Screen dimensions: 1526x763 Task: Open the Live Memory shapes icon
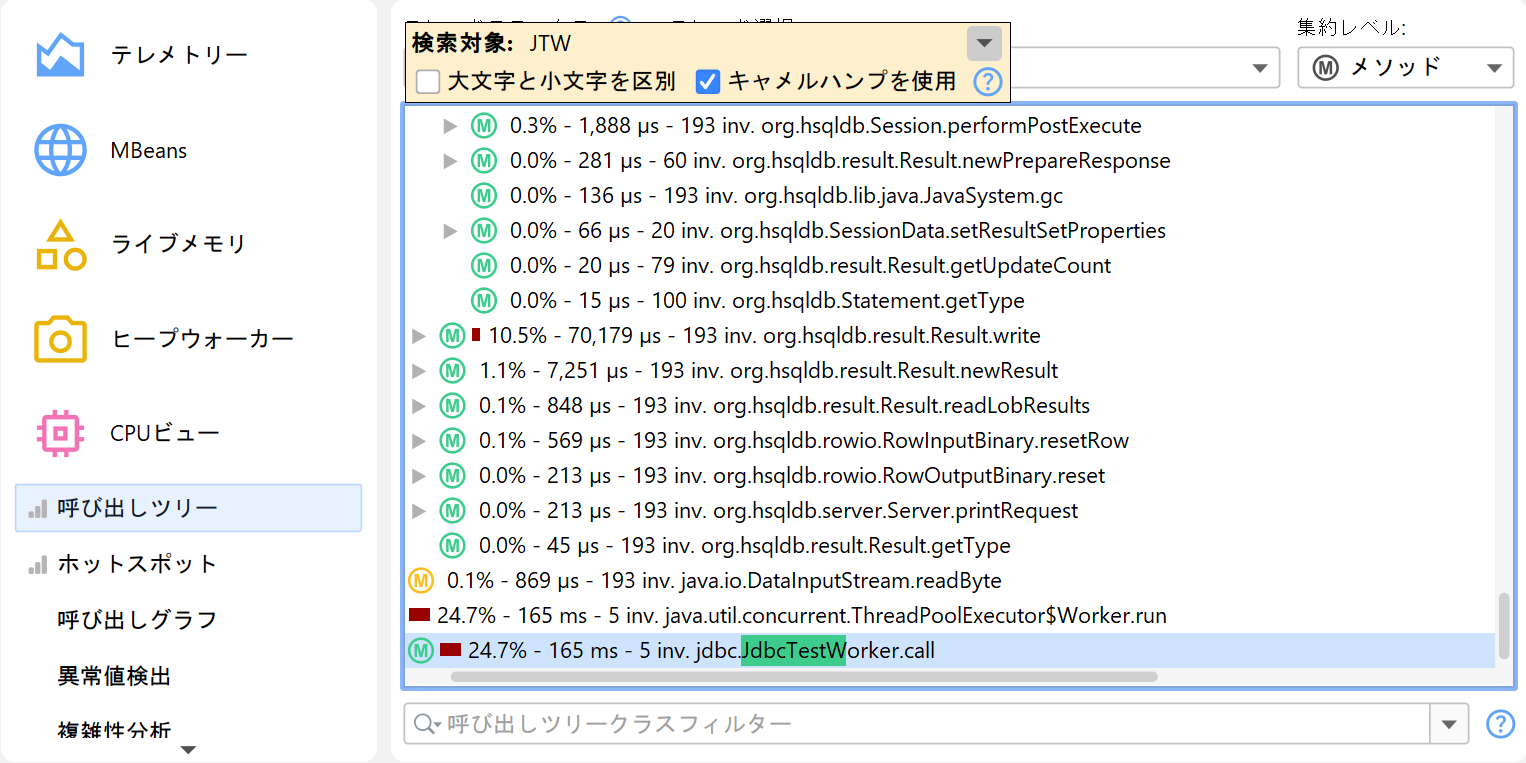point(60,245)
